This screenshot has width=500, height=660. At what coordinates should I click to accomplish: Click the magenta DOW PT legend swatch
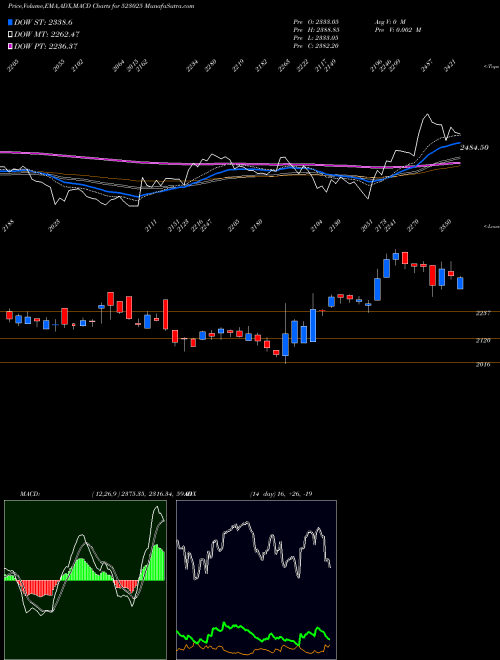[x=11, y=46]
